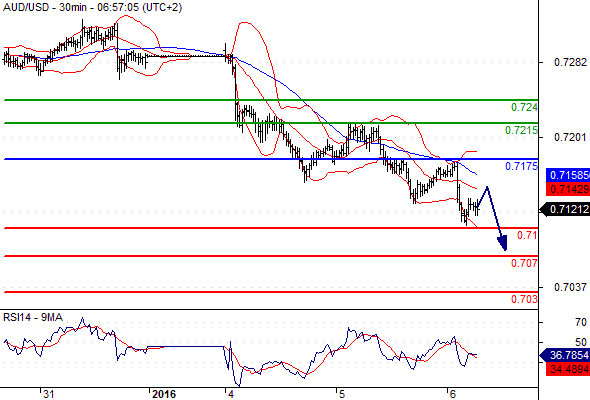Viewport: 590px width, 400px height.
Task: Click the 31 date axis label
Action: pos(48,394)
